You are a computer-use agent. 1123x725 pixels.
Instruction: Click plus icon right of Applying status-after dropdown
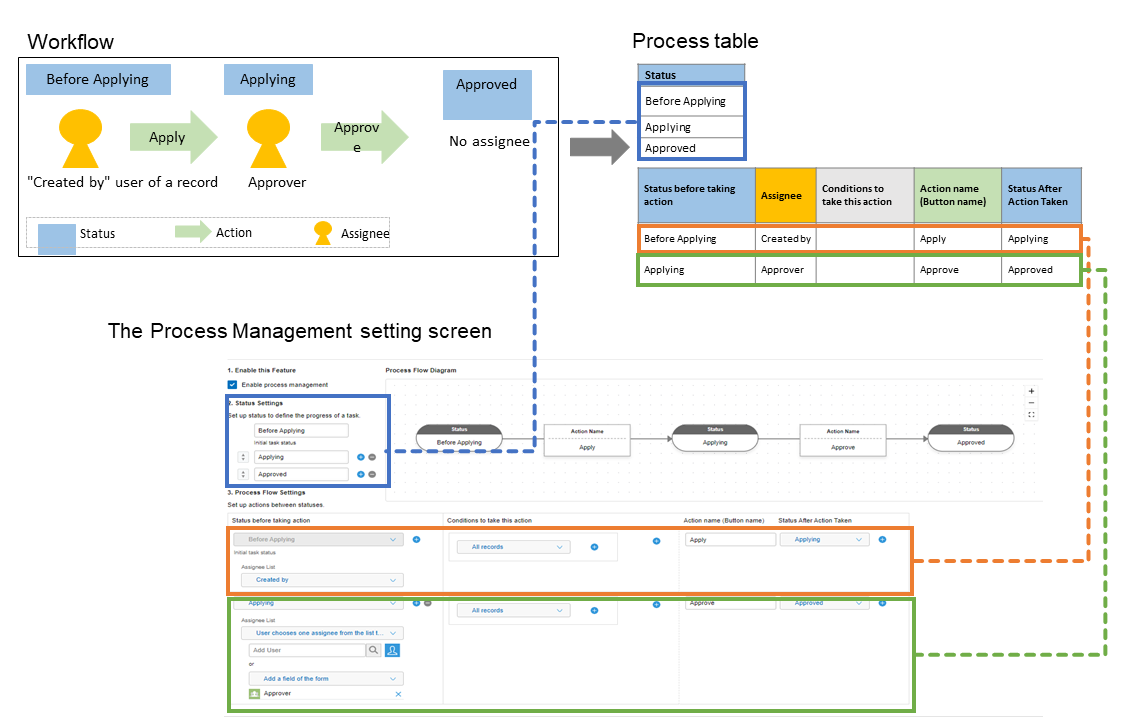pyautogui.click(x=882, y=539)
